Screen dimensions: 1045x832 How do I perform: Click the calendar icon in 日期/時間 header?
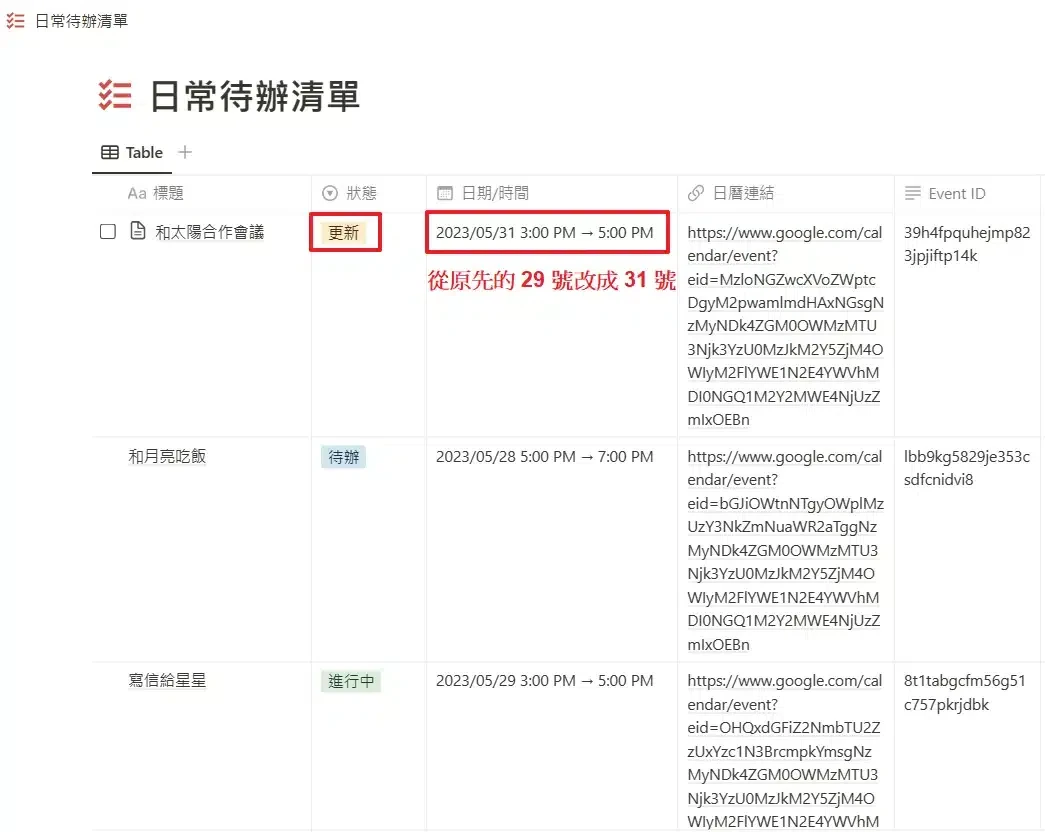tap(445, 193)
